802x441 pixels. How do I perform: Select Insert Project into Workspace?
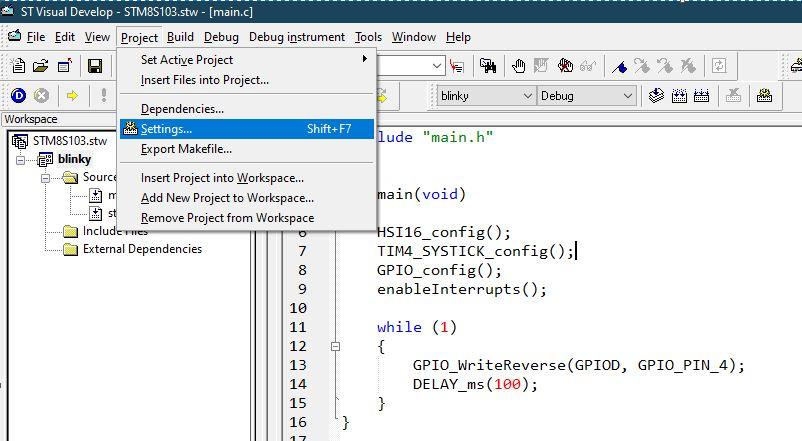click(247, 178)
